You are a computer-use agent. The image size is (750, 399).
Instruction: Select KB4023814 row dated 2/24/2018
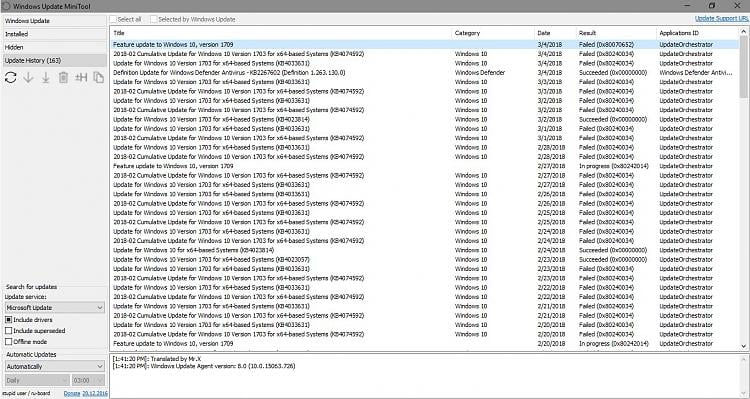(x=425, y=250)
